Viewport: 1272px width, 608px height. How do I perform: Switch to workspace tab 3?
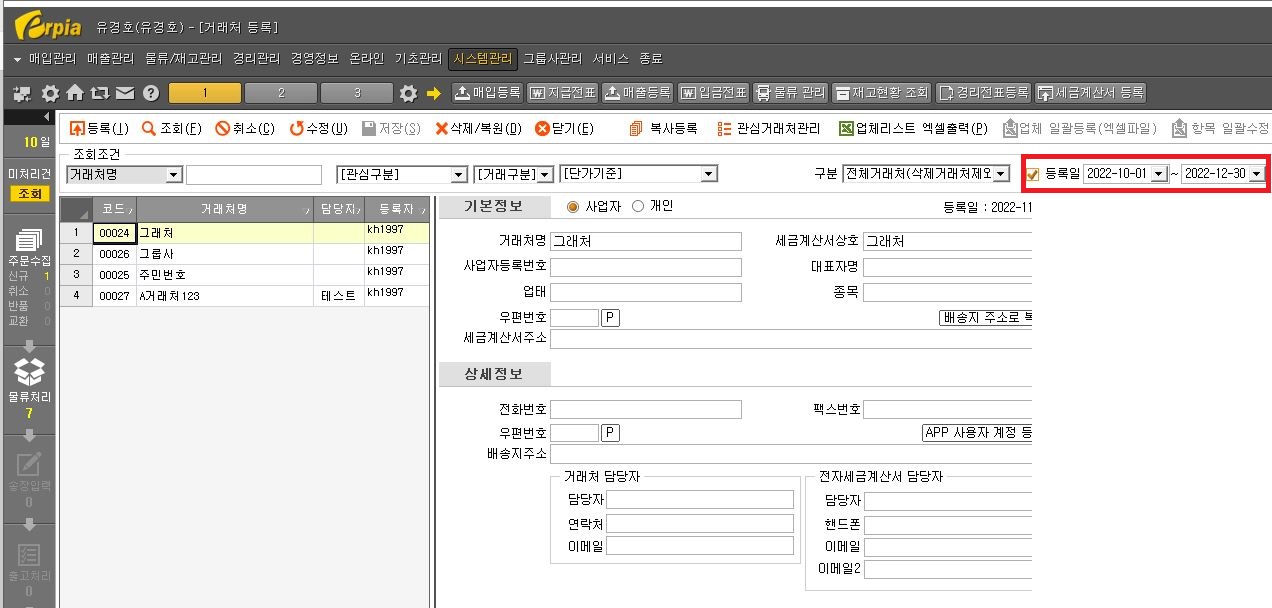click(x=356, y=93)
